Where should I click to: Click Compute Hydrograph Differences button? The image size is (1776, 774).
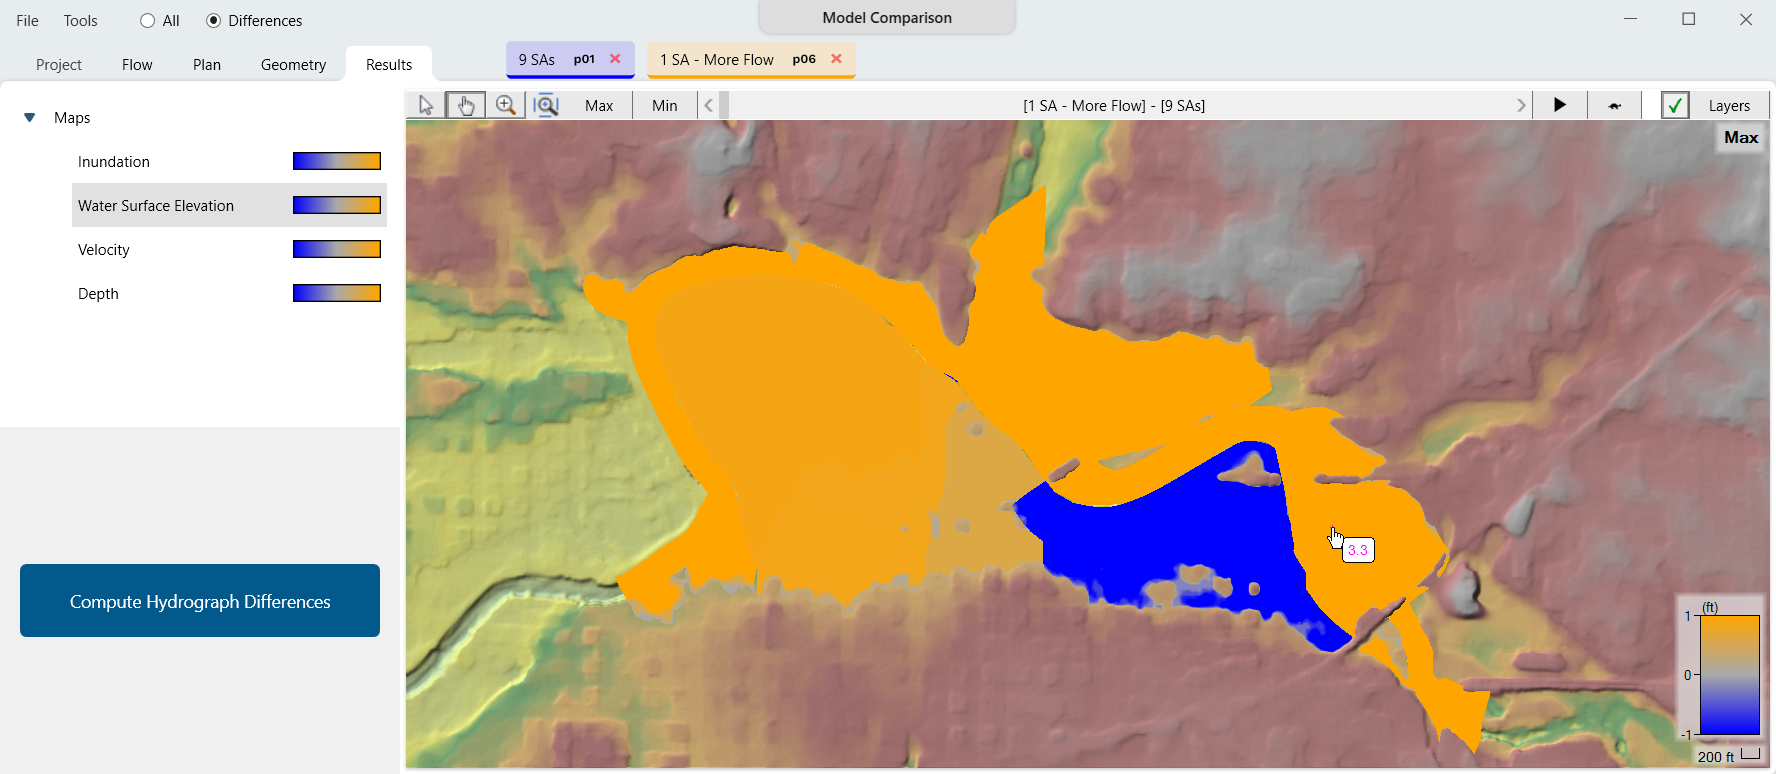click(x=200, y=601)
